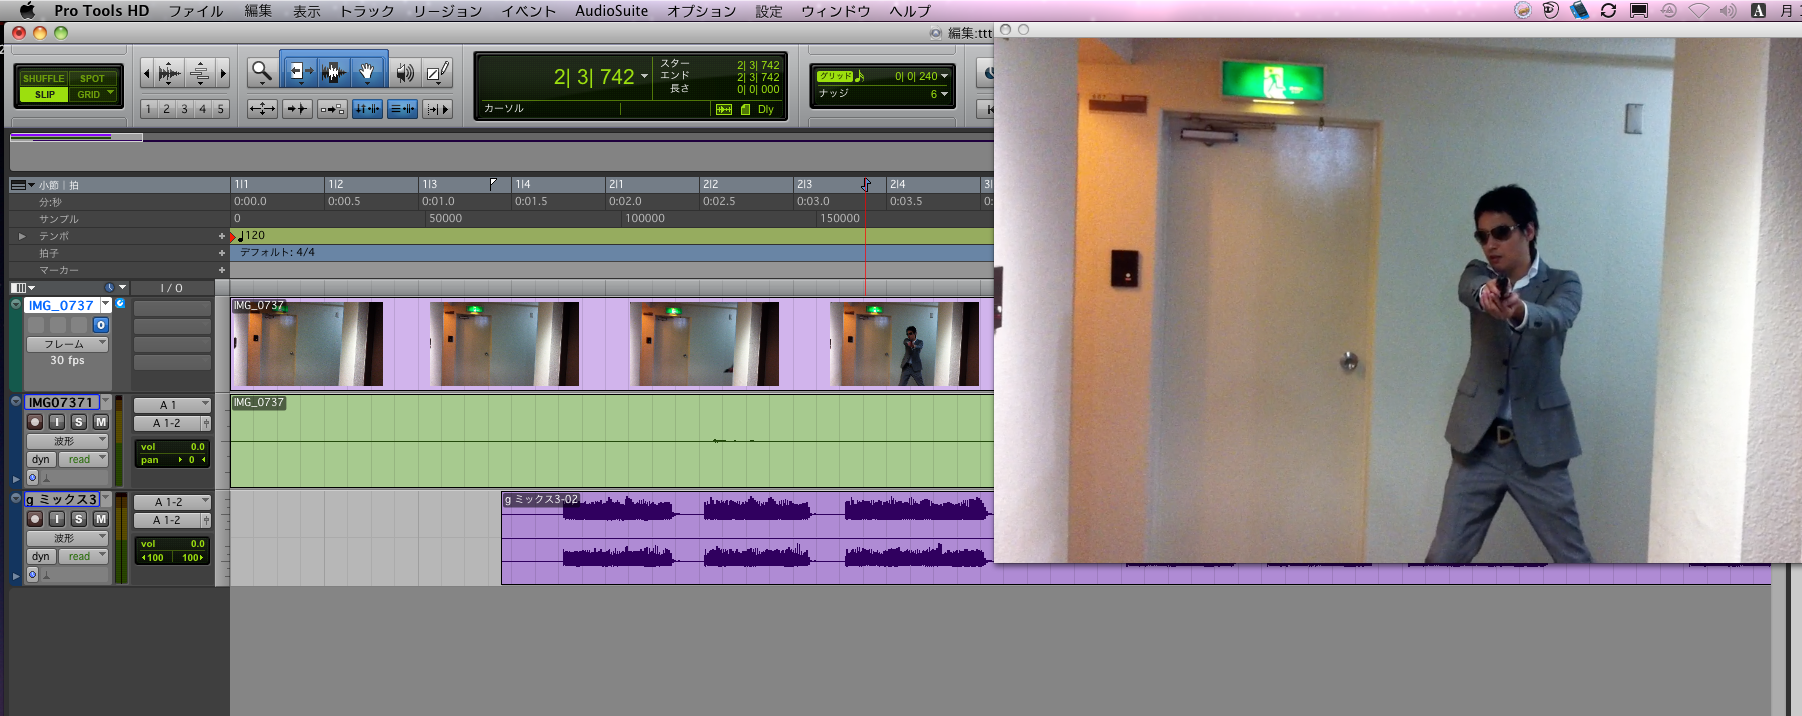Open the ruler view selector beside 小節｜拍
The height and width of the screenshot is (716, 1802).
coord(23,185)
